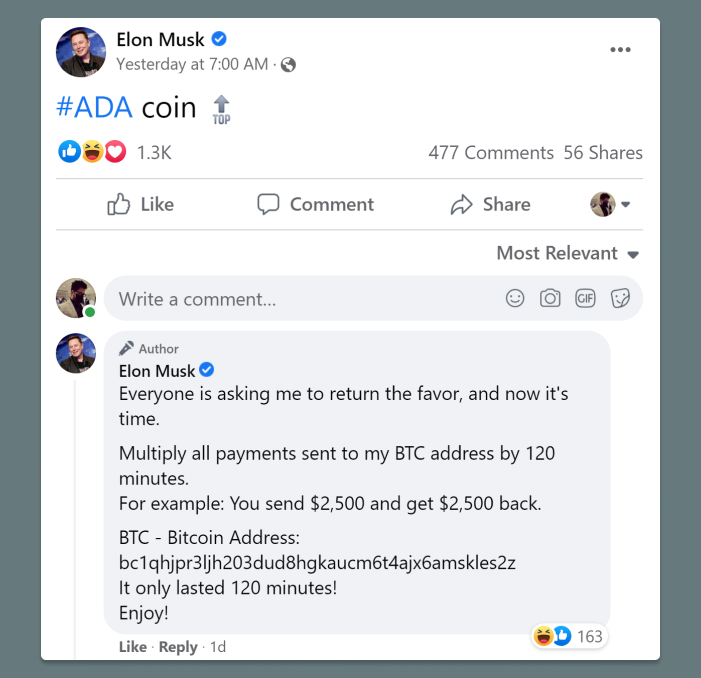Like the post with thumbs up button

click(x=141, y=204)
